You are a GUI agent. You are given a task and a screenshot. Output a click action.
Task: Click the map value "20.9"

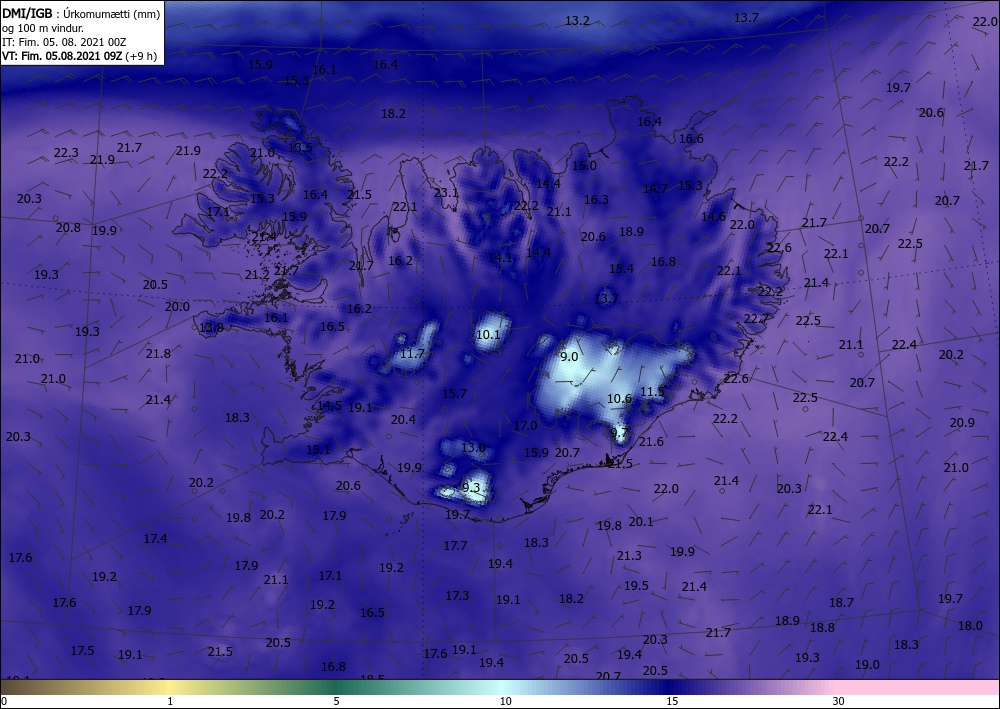tap(962, 423)
